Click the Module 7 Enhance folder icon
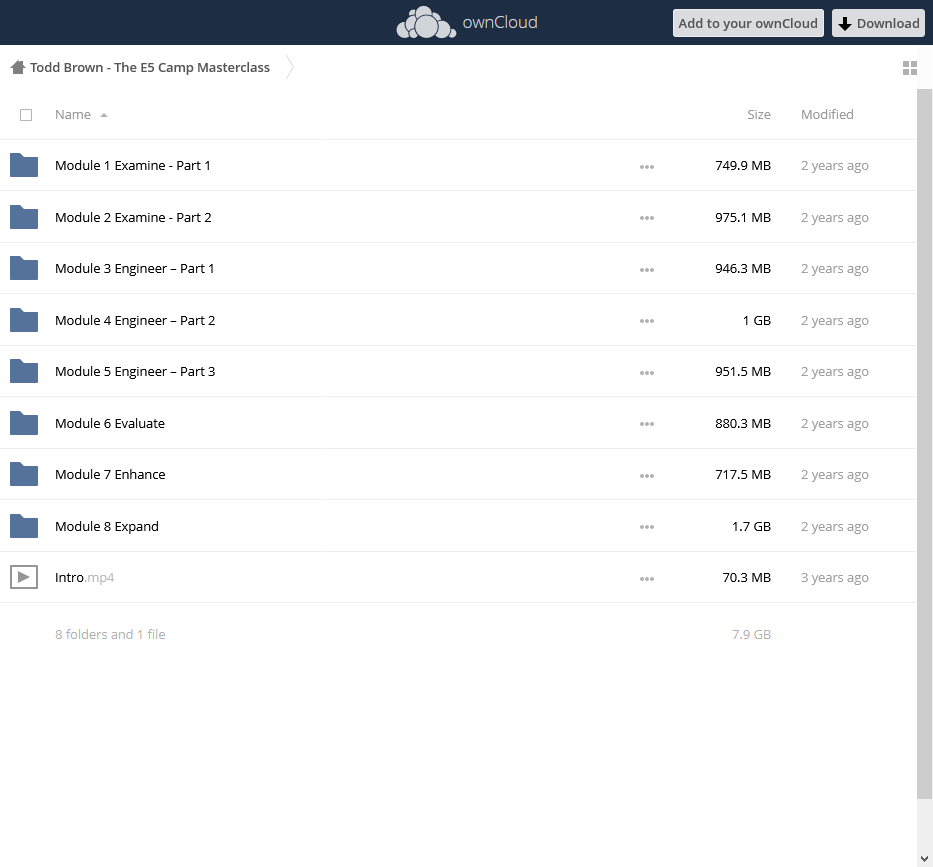Image resolution: width=933 pixels, height=867 pixels. click(x=24, y=474)
